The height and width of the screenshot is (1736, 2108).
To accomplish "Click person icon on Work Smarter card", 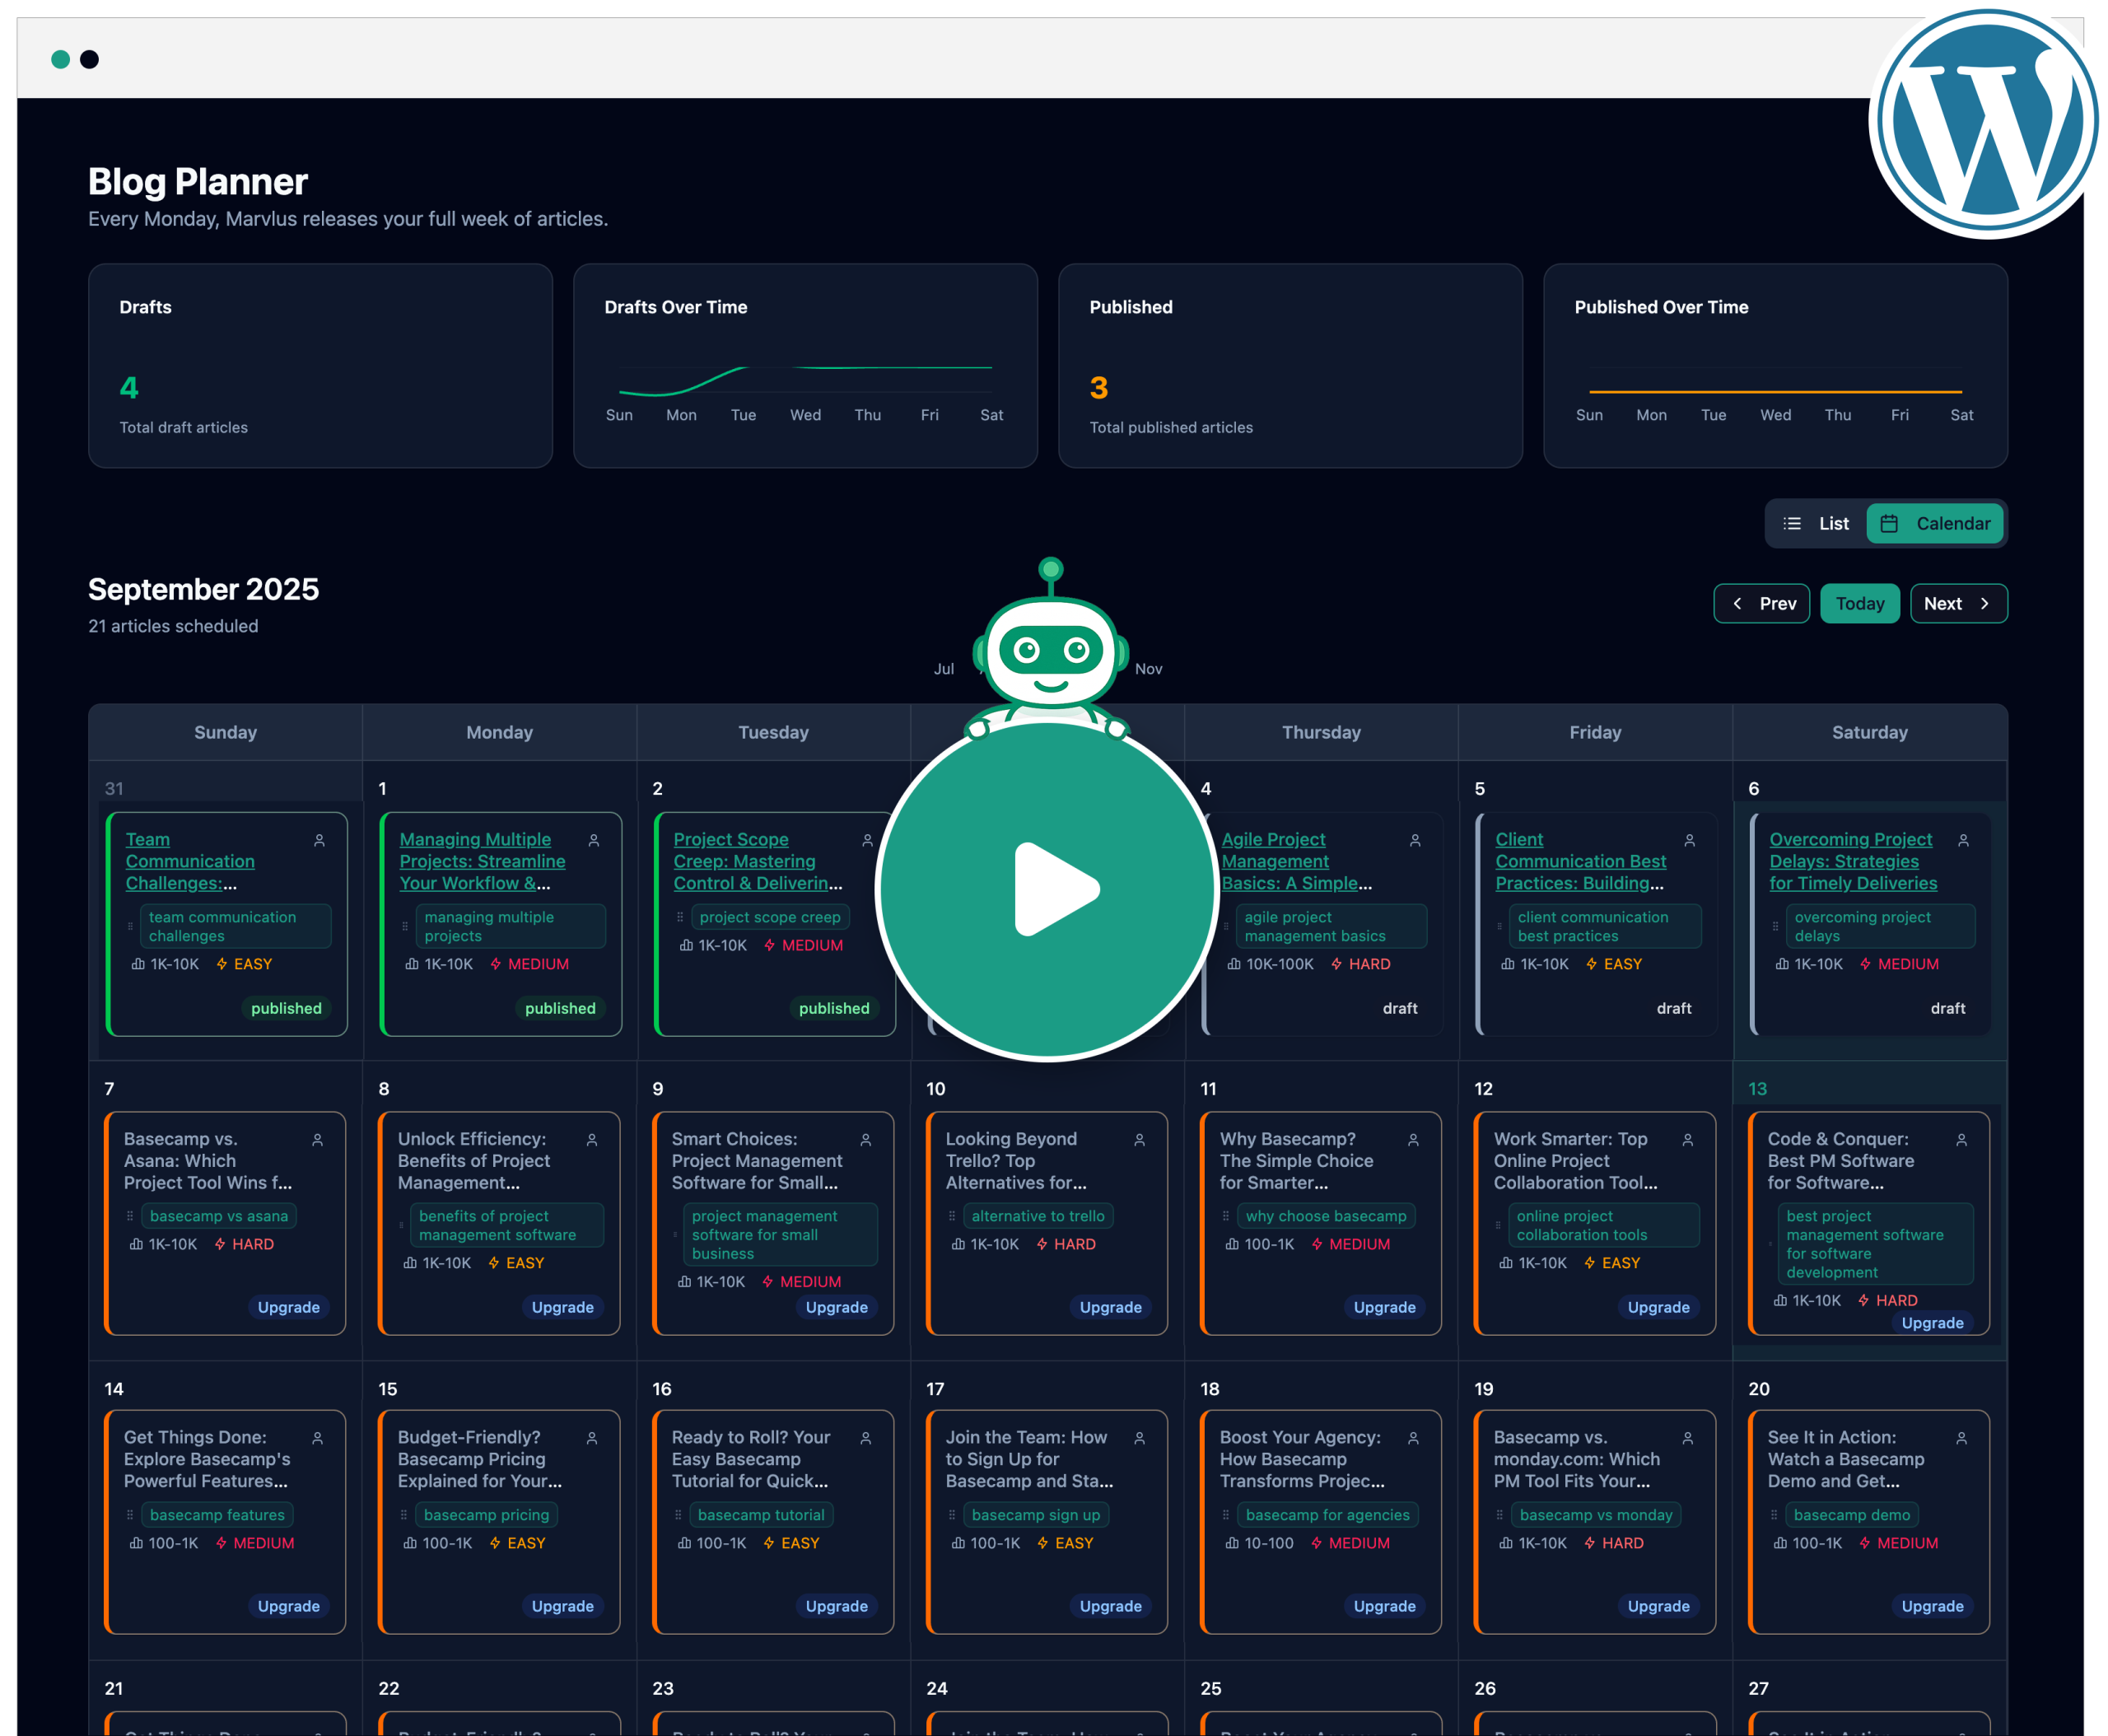I will tap(1687, 1140).
